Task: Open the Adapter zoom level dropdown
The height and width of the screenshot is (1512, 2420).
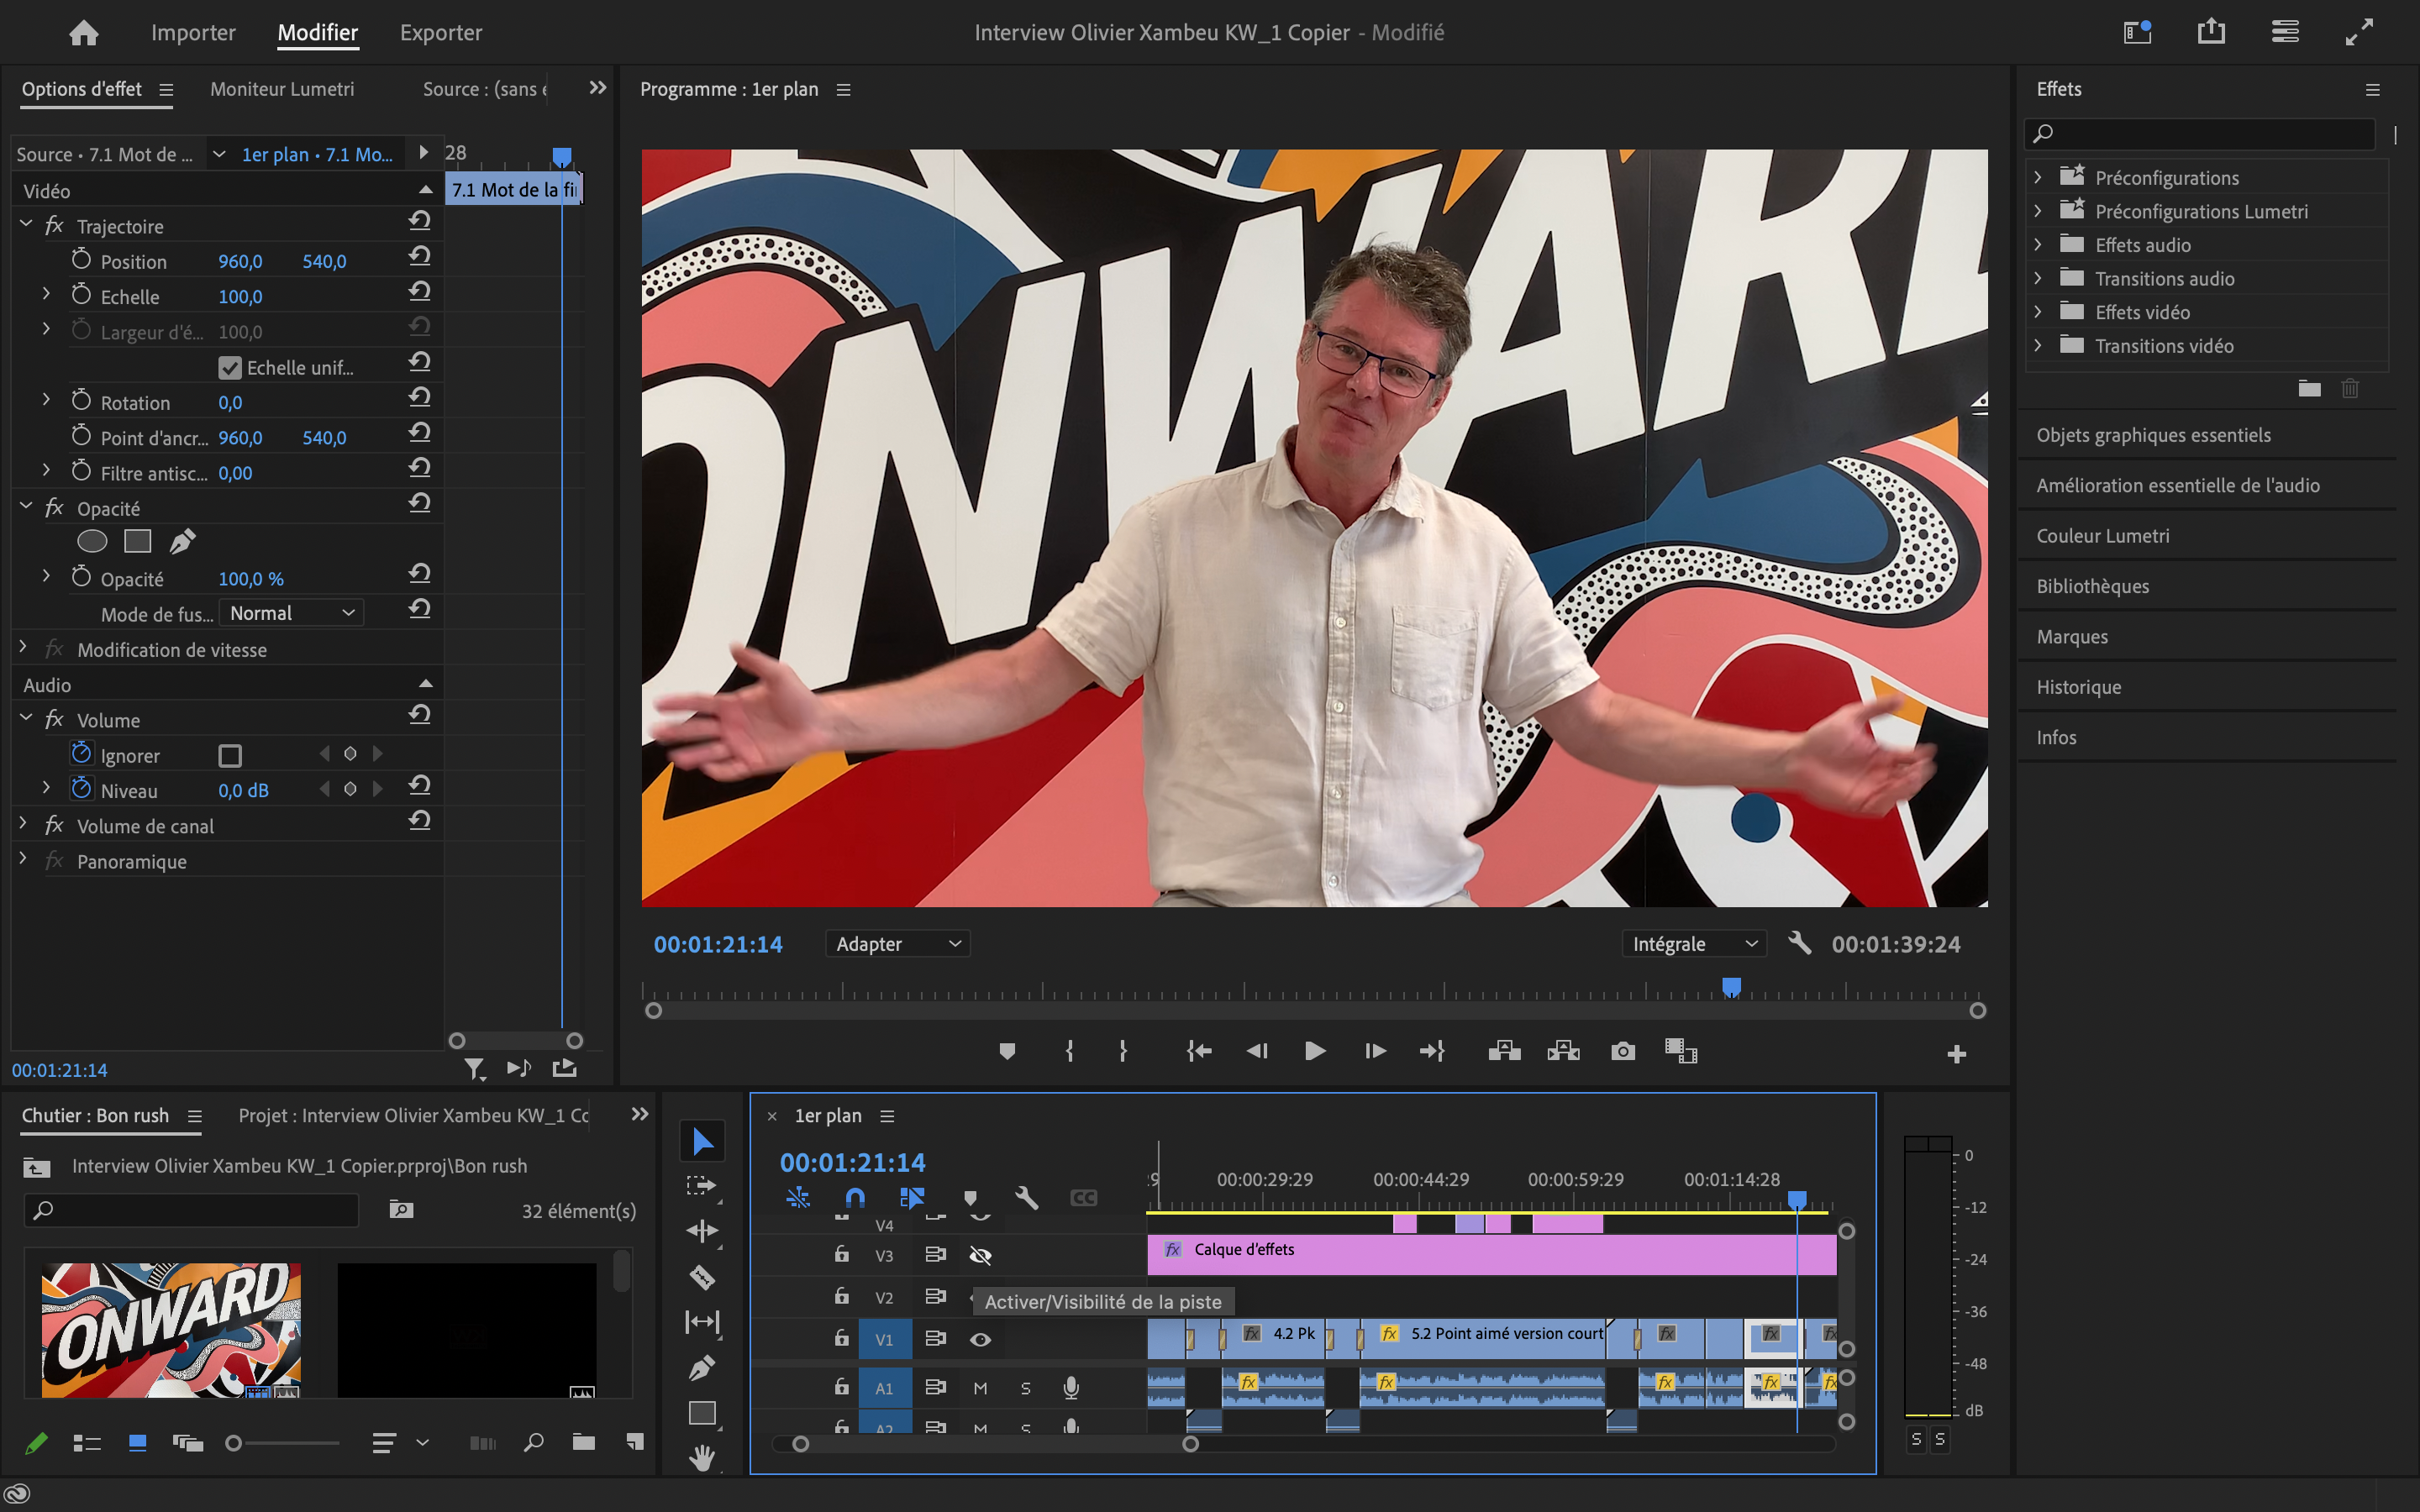Action: tap(897, 944)
